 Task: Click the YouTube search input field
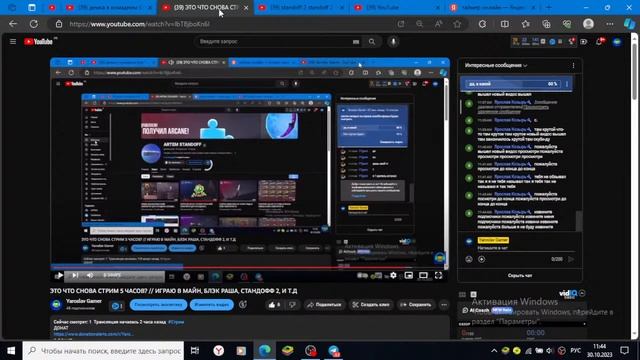click(x=273, y=42)
